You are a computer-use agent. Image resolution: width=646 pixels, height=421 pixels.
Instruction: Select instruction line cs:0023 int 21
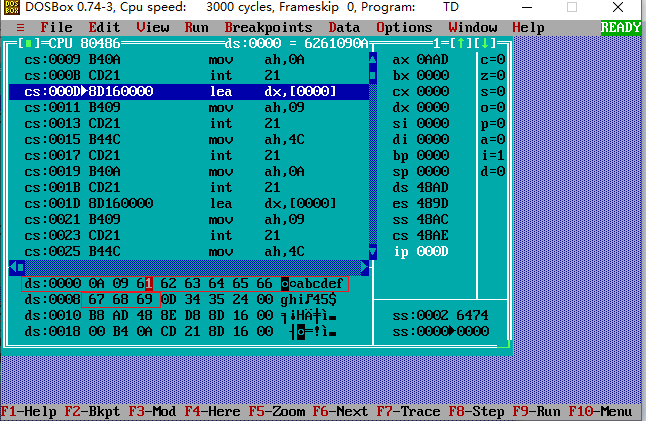pyautogui.click(x=189, y=236)
